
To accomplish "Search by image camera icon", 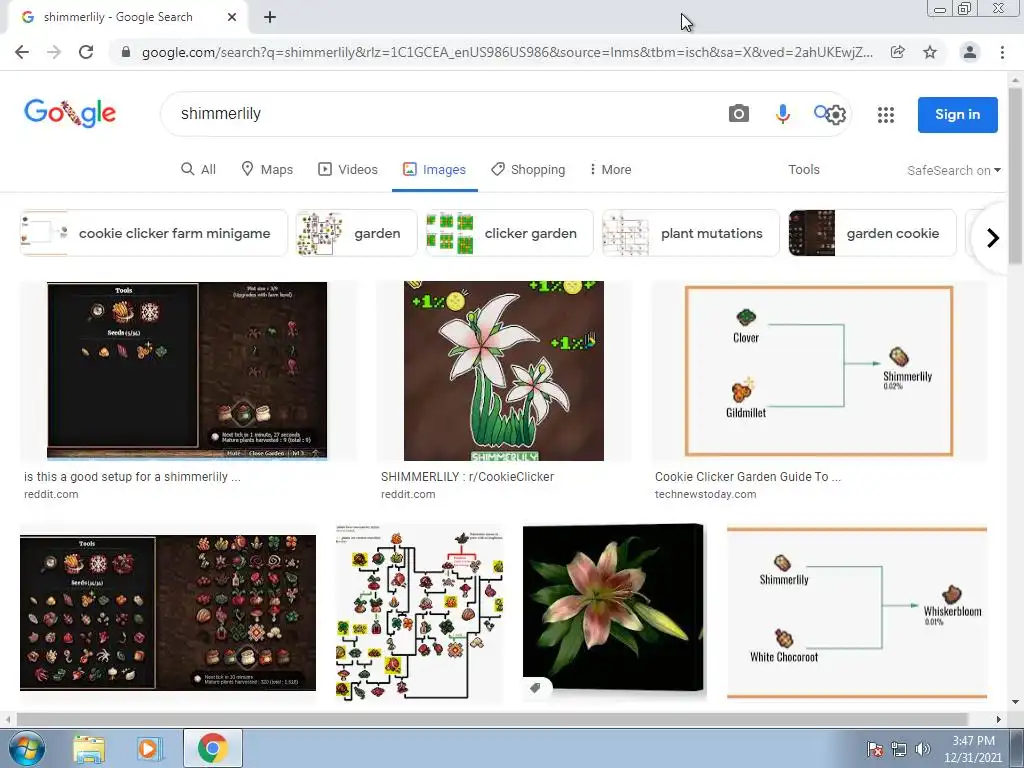I will 739,114.
